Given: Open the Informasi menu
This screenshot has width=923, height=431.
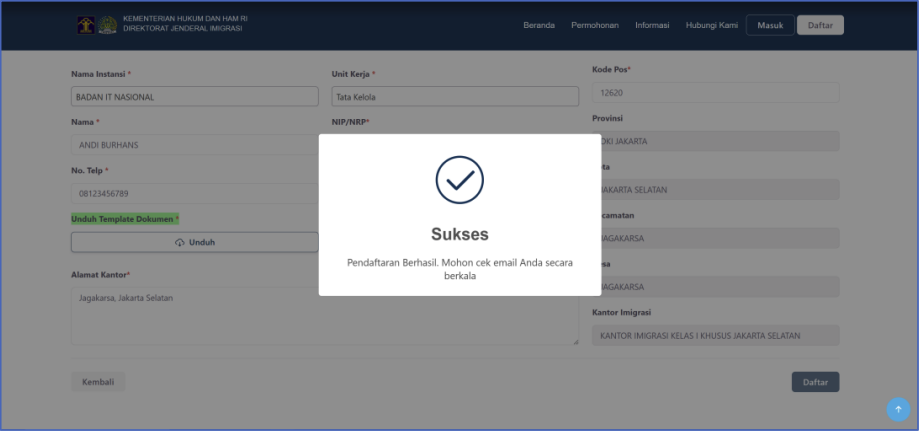Looking at the screenshot, I should [x=652, y=25].
